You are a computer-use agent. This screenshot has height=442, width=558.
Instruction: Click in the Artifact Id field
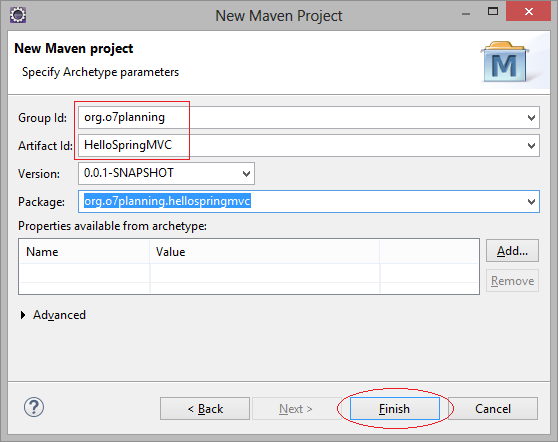pyautogui.click(x=301, y=146)
